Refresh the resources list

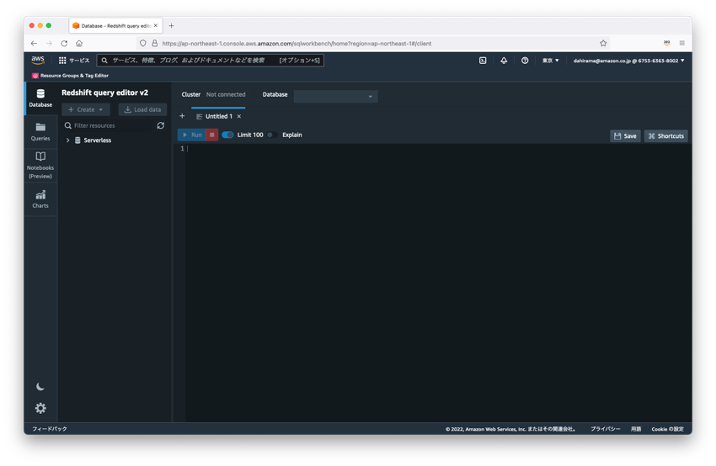tap(160, 126)
